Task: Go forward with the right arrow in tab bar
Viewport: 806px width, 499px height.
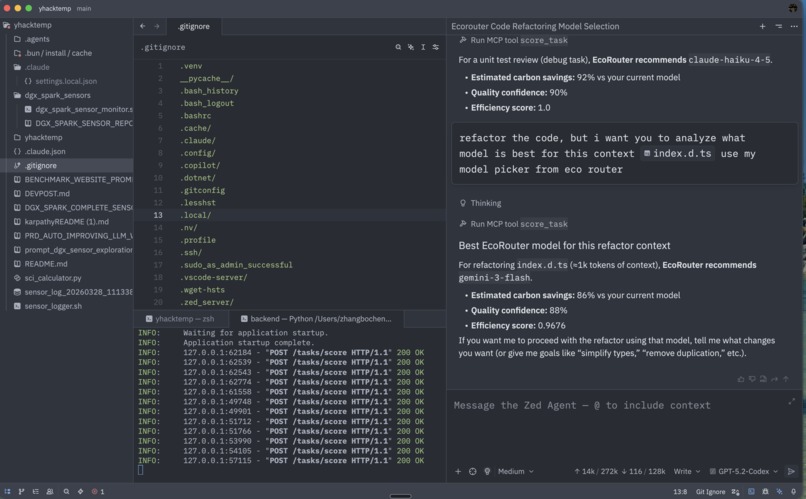Action: coord(157,26)
